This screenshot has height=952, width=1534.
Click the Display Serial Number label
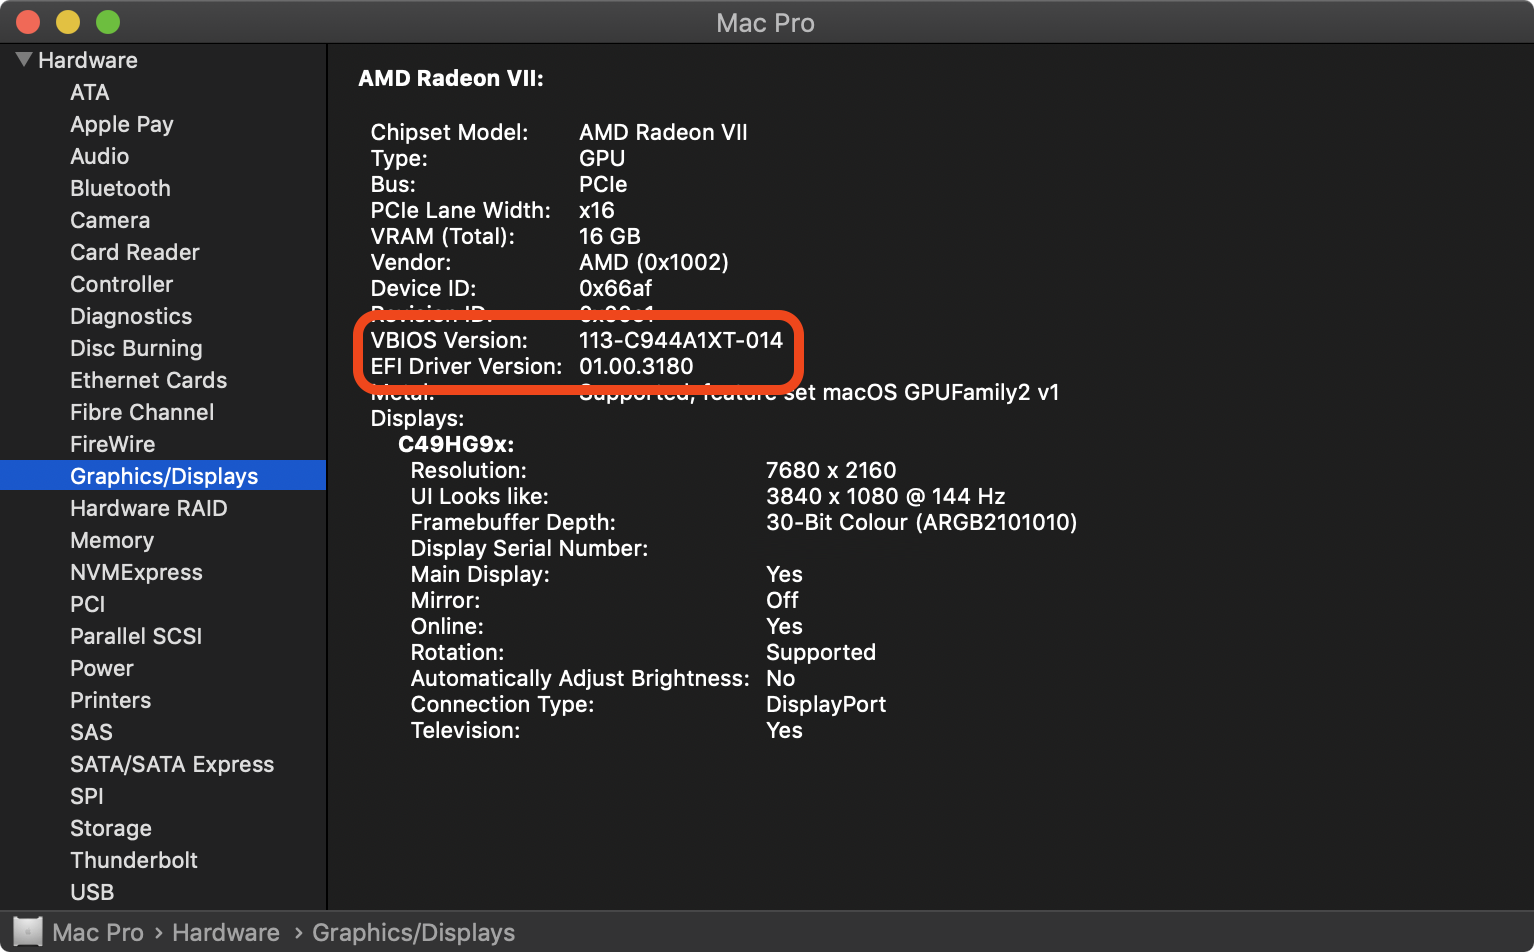[529, 548]
